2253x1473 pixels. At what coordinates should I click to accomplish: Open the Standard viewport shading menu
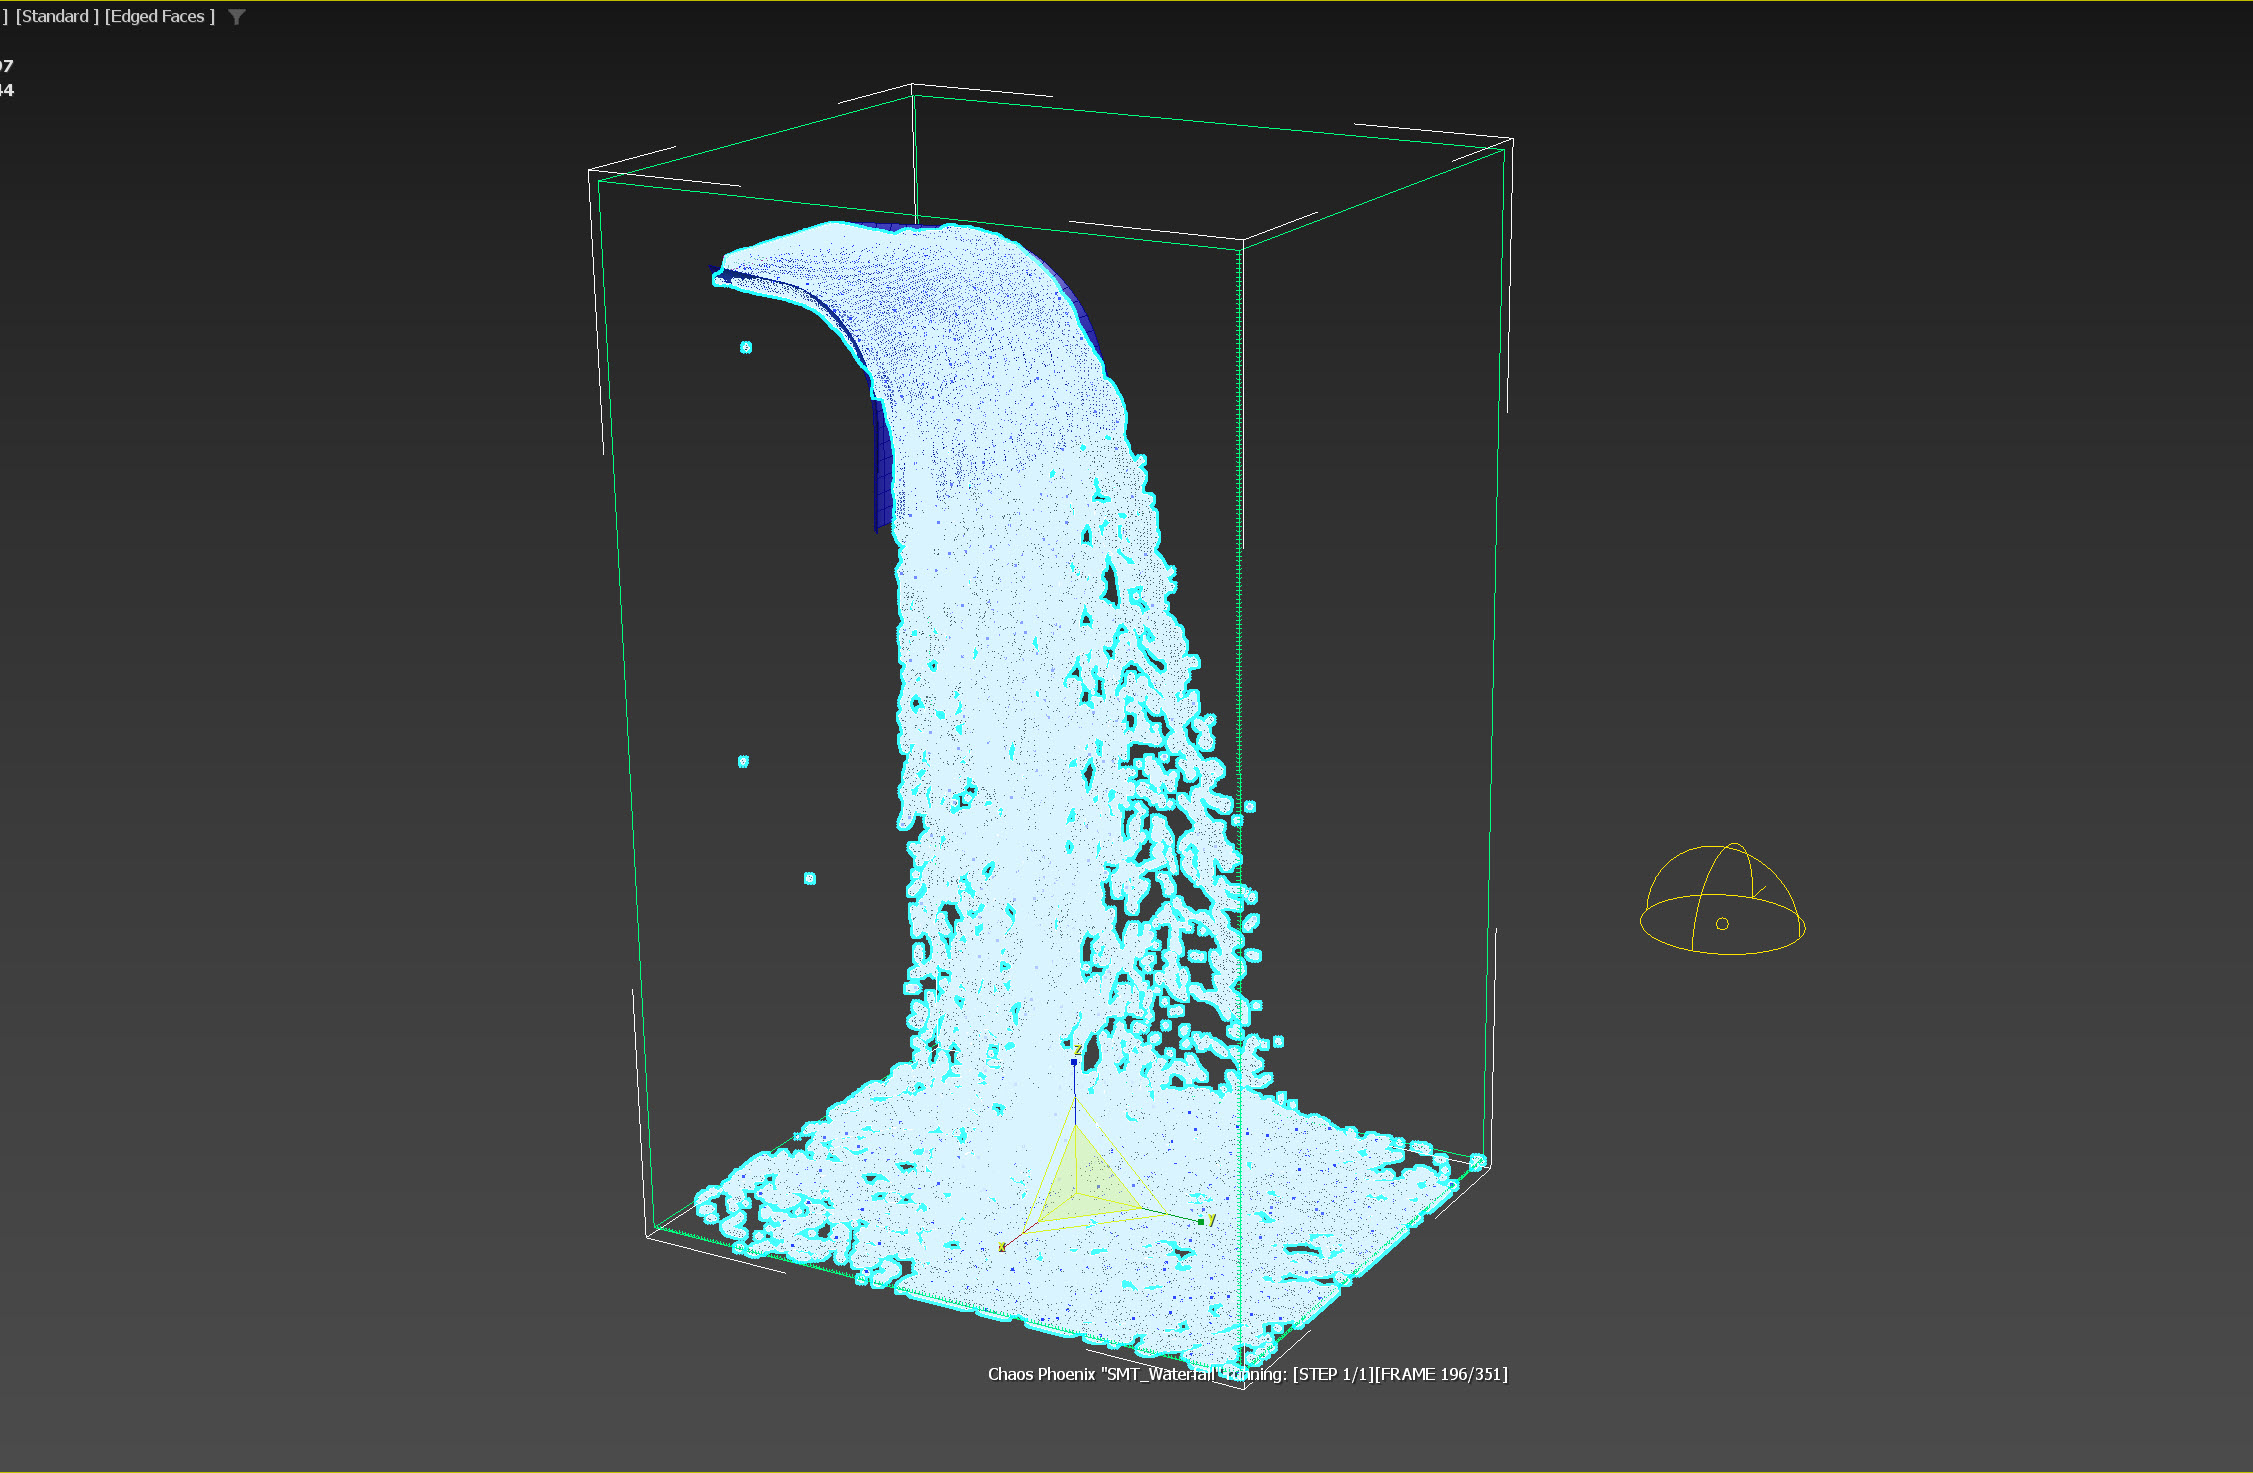tap(57, 17)
